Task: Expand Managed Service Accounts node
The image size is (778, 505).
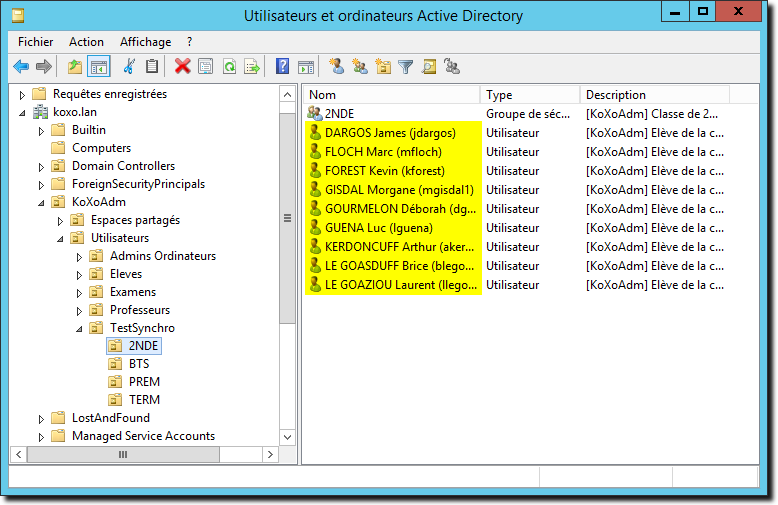Action: tap(41, 437)
